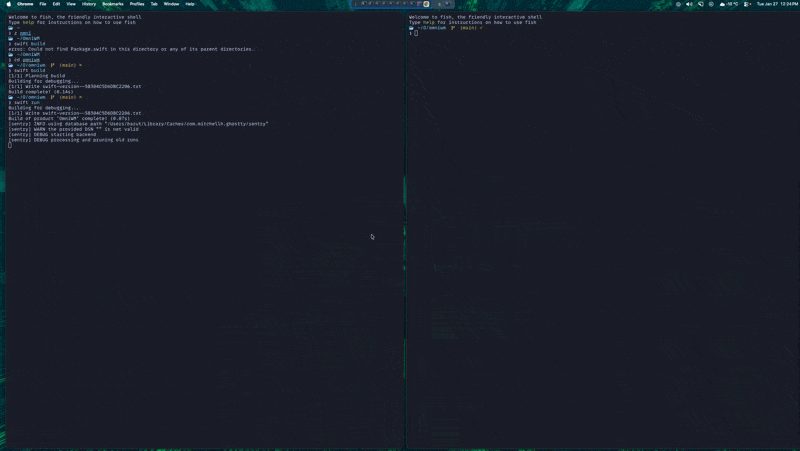Screen dimensions: 800x451
Task: Open the Tab menu
Action: (x=154, y=4)
